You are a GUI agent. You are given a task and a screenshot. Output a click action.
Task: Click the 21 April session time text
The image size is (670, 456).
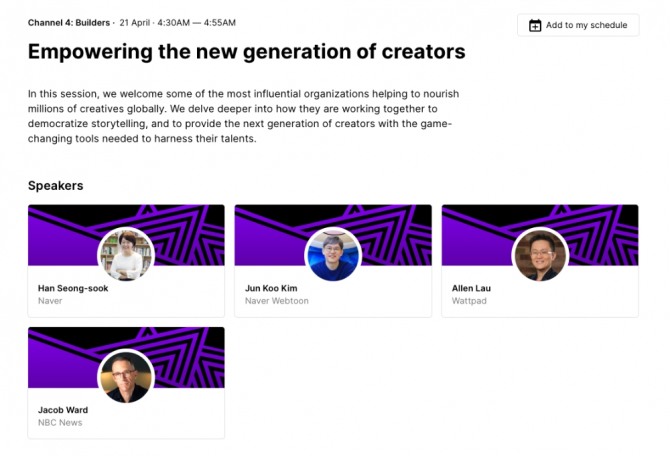click(178, 21)
